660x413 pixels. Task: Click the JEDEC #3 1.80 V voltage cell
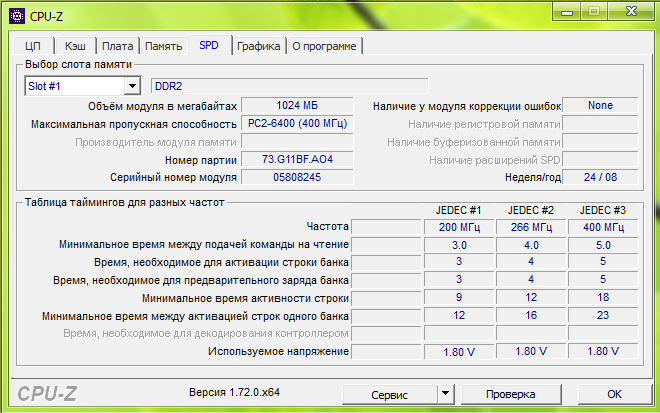pos(603,352)
